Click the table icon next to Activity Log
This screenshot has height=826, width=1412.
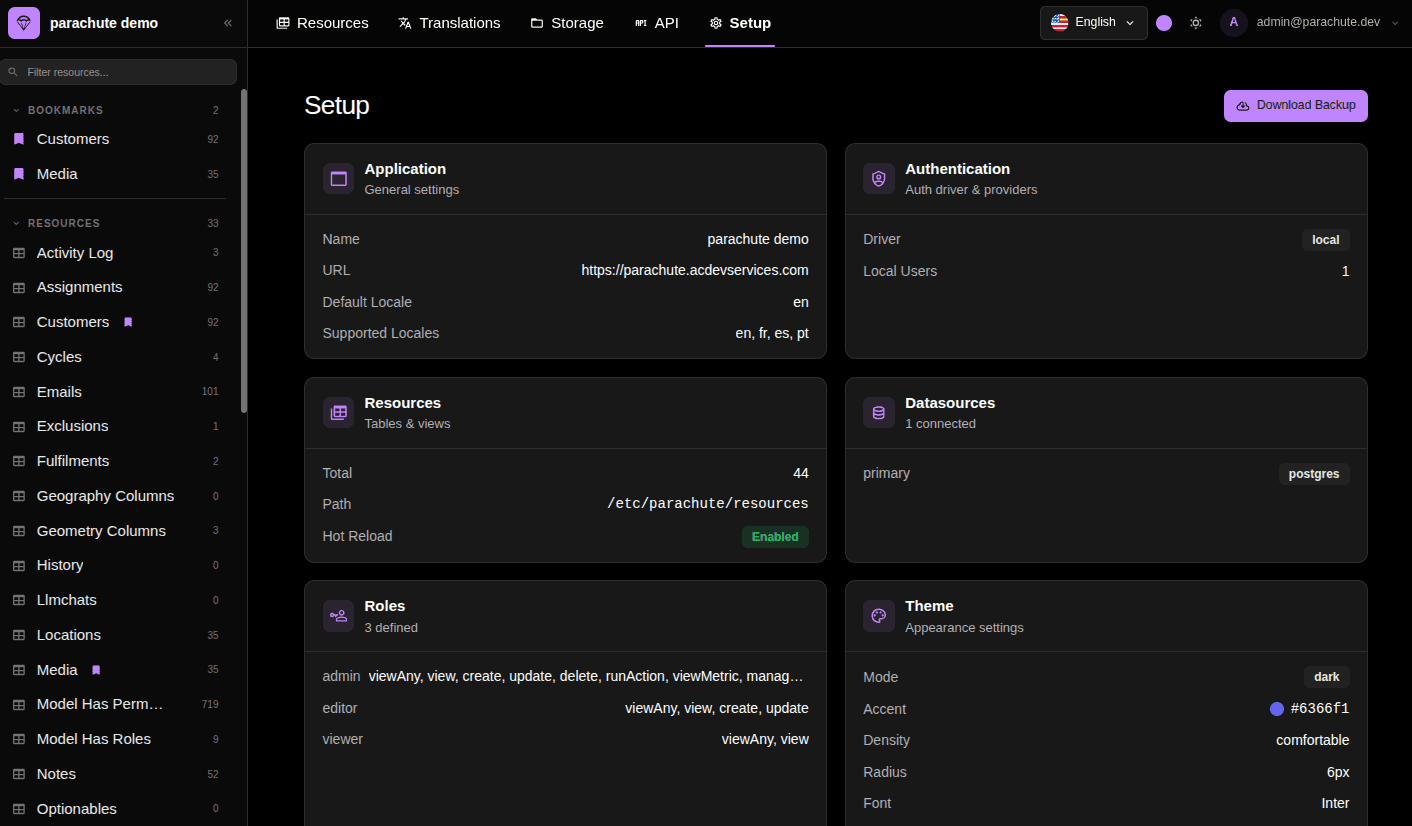[x=19, y=253]
